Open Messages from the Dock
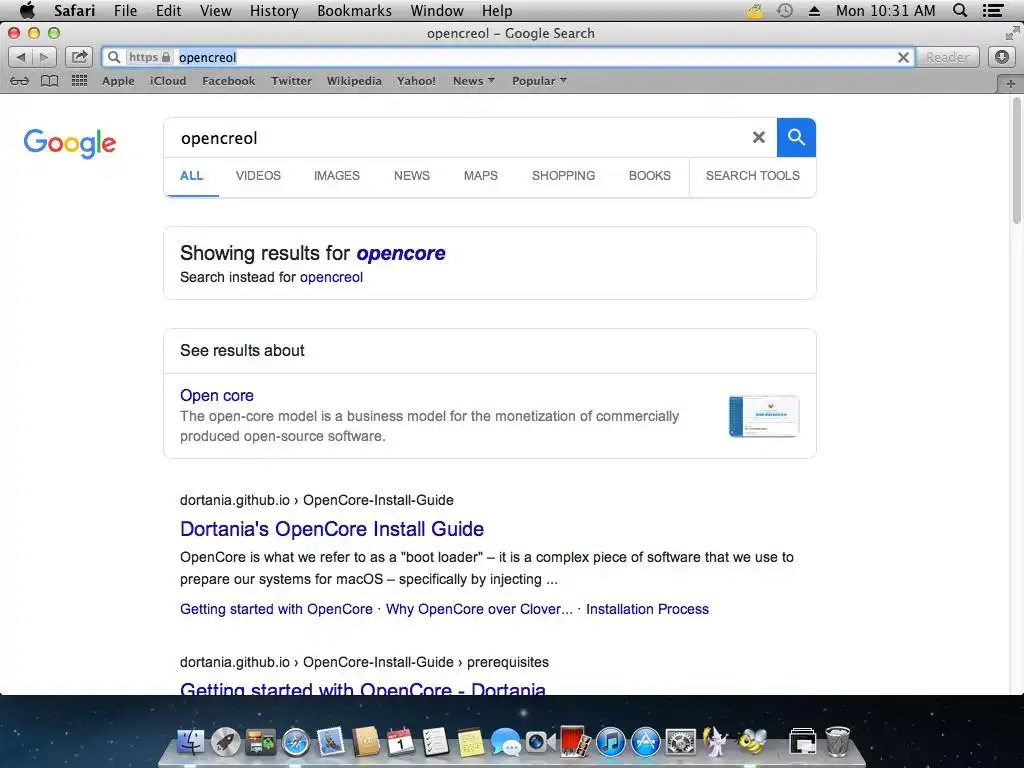1024x768 pixels. tap(505, 743)
